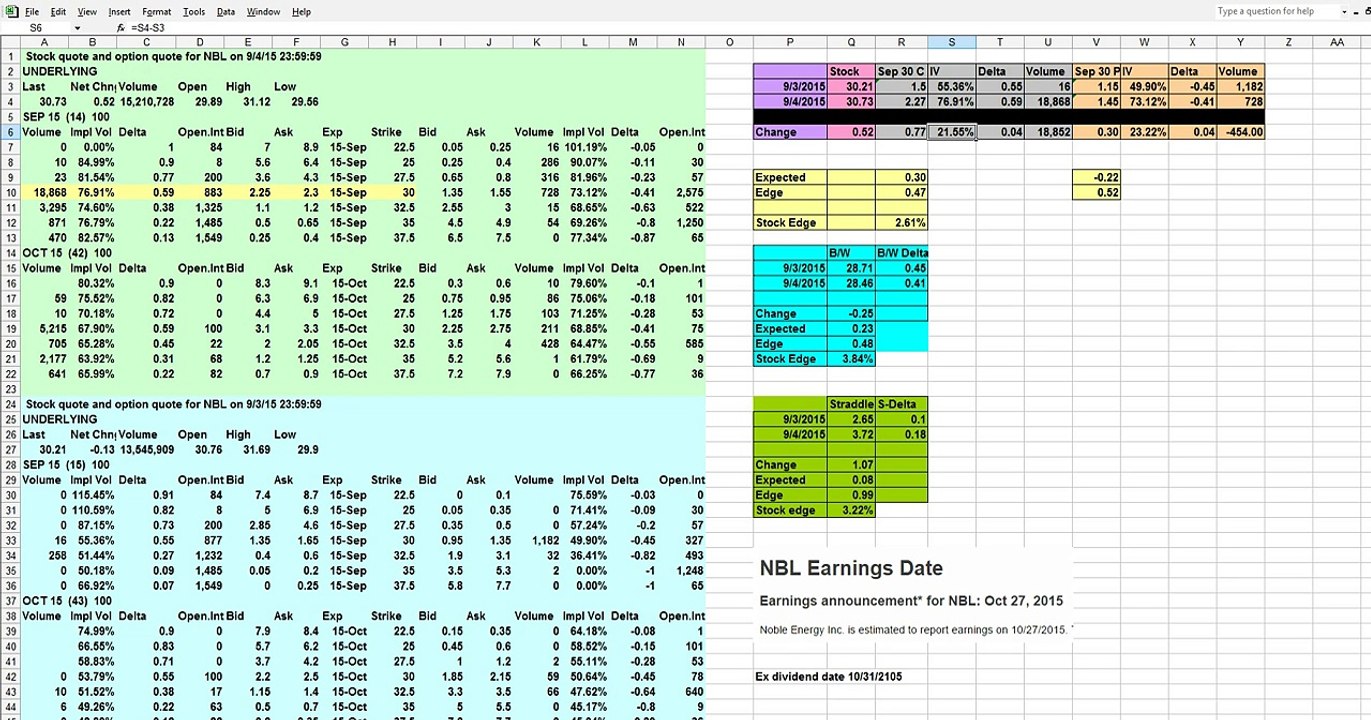Viewport: 1371px width, 720px height.
Task: Expand the Name Box dropdown arrow
Action: [77, 28]
